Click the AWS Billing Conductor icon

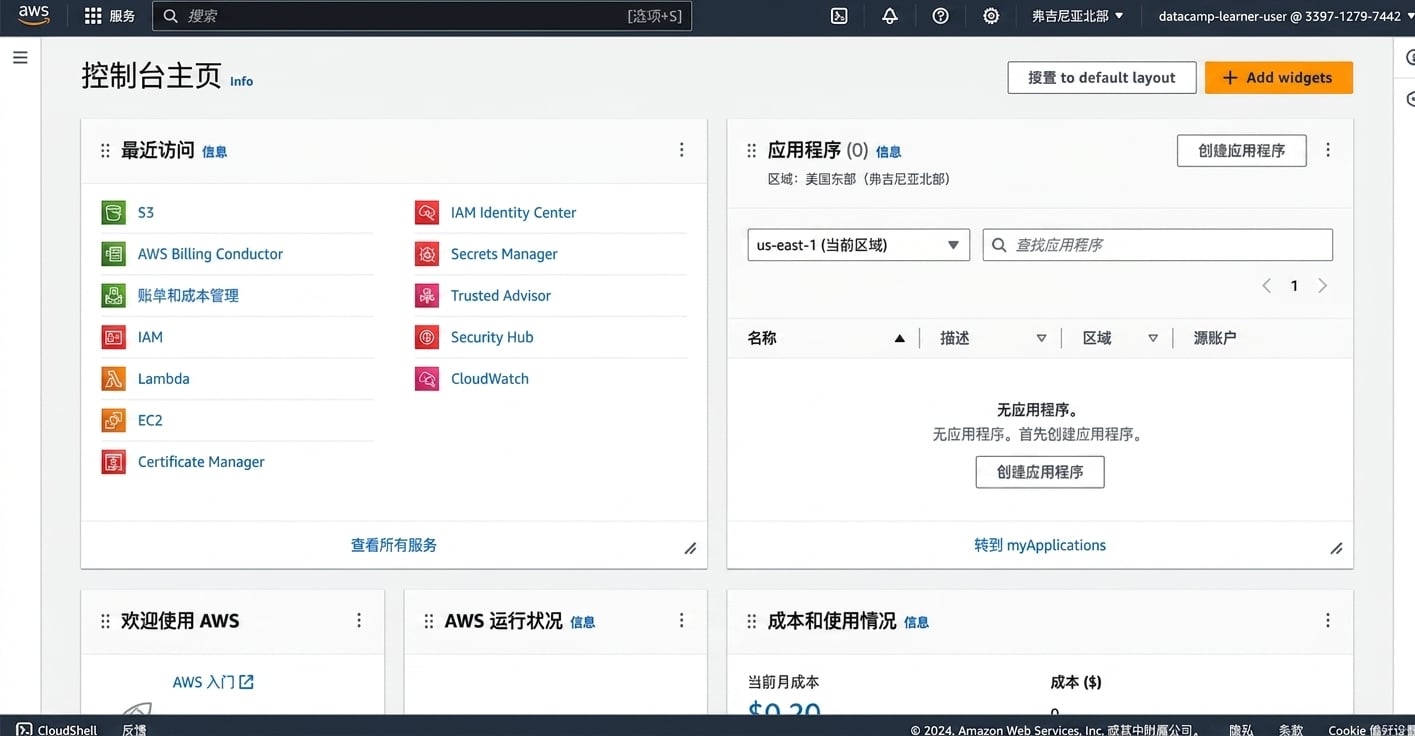113,254
